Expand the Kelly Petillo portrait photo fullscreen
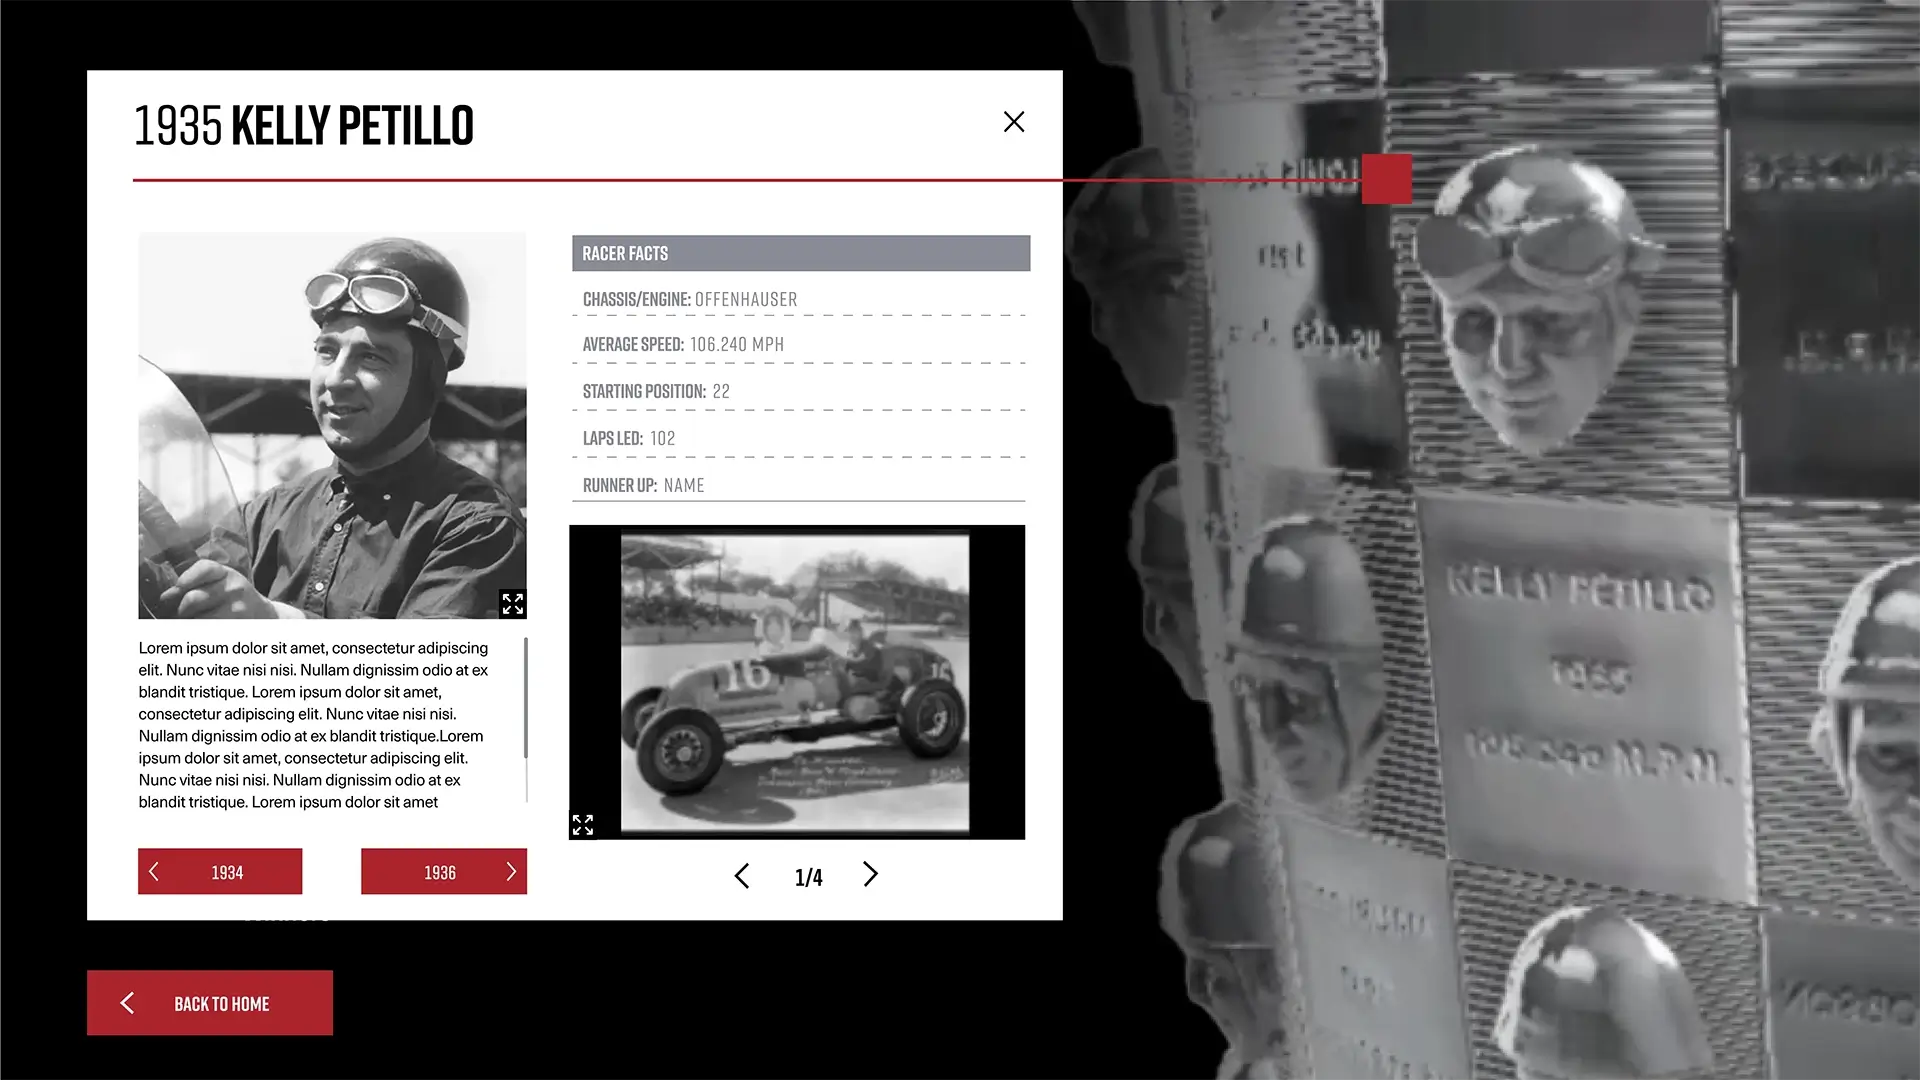Image resolution: width=1920 pixels, height=1080 pixels. click(x=512, y=604)
